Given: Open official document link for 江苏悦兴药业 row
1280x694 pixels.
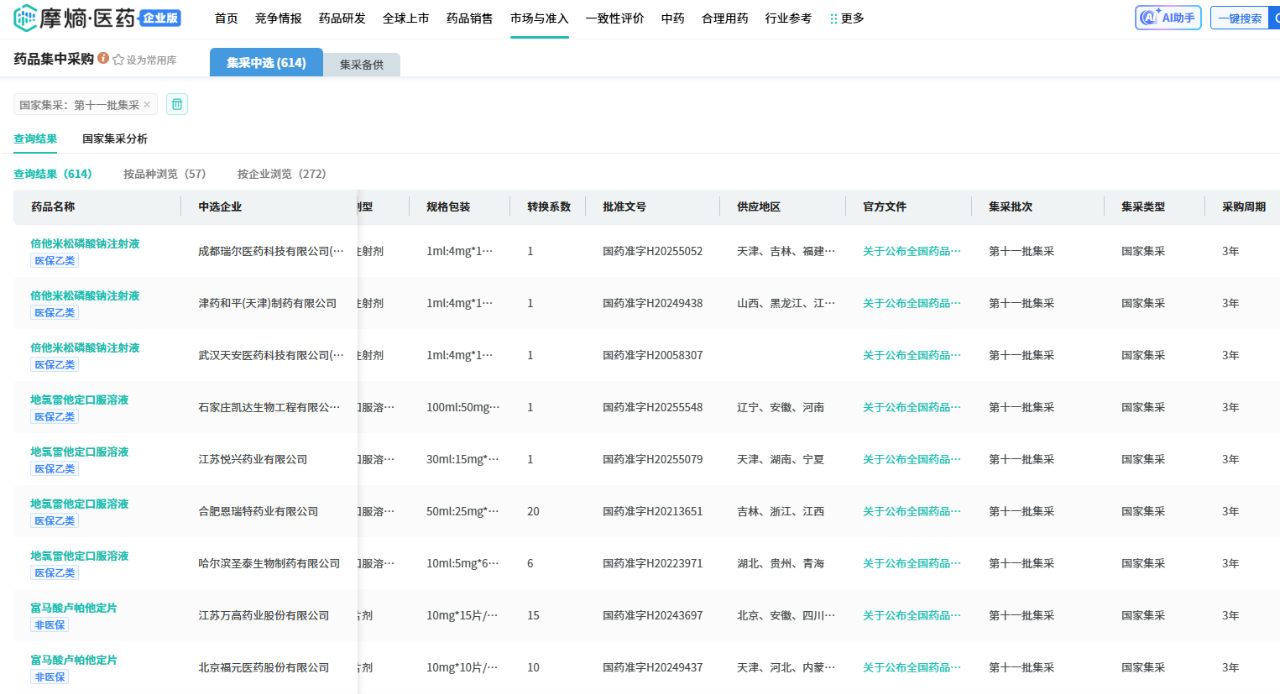Looking at the screenshot, I should click(x=911, y=460).
